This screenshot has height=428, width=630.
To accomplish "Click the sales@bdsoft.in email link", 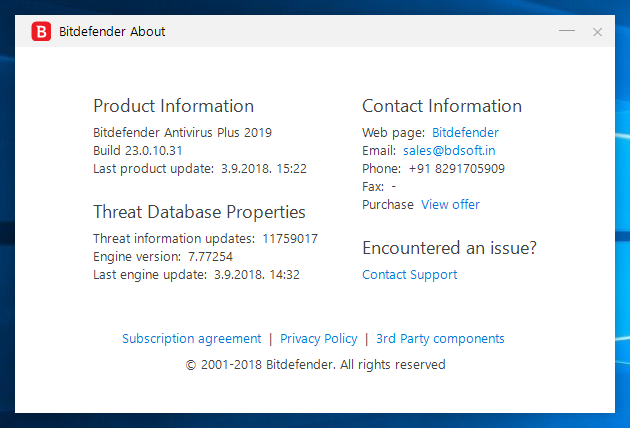I will tap(449, 150).
